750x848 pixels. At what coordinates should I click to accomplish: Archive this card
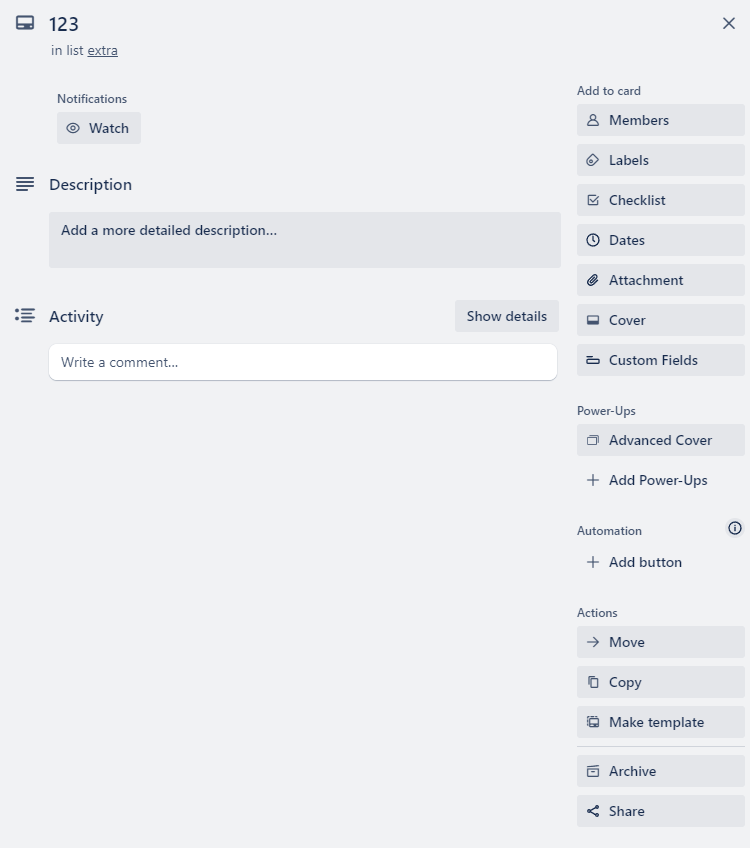[x=660, y=771]
